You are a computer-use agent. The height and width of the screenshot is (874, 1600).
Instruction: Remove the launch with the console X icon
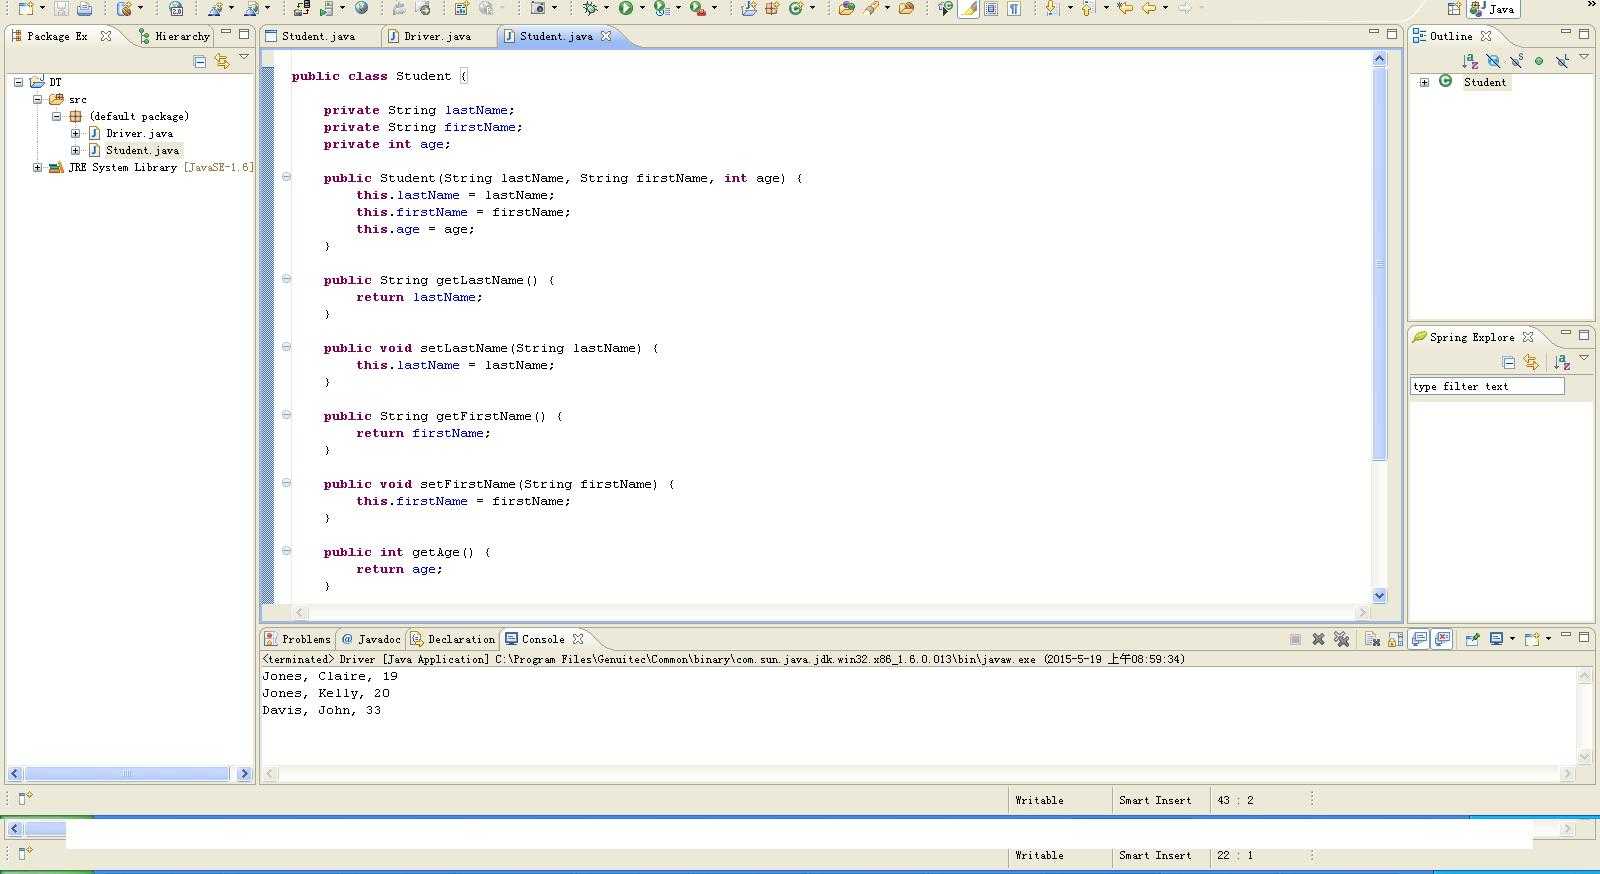click(1318, 639)
